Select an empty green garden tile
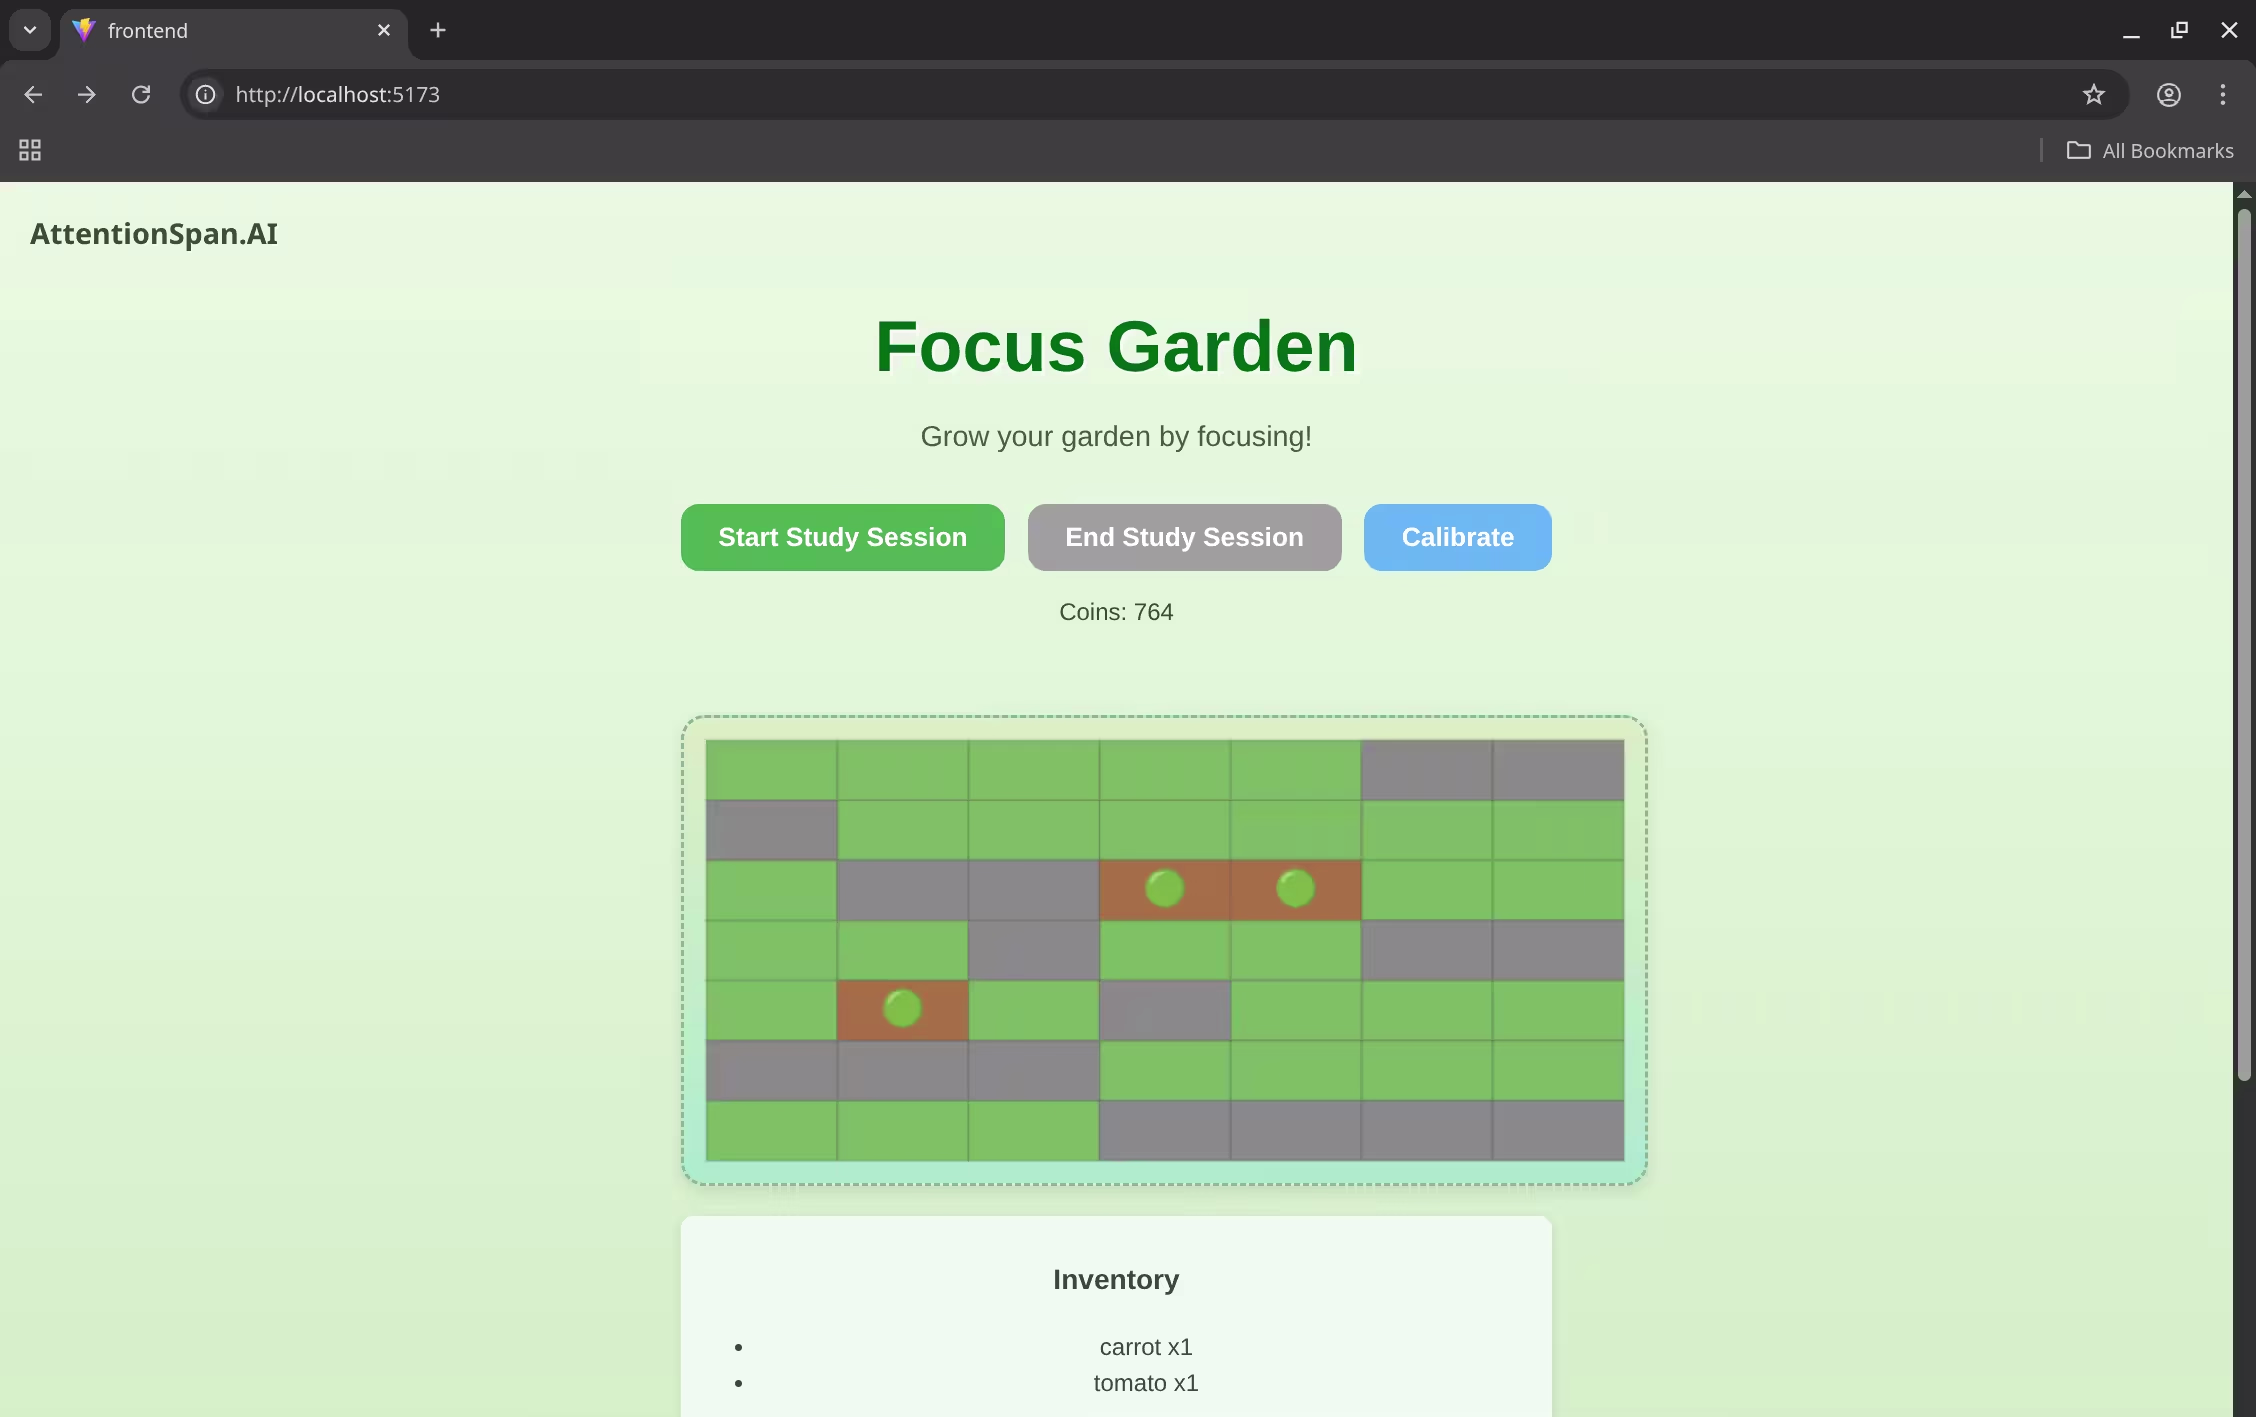The width and height of the screenshot is (2256, 1417). 770,770
